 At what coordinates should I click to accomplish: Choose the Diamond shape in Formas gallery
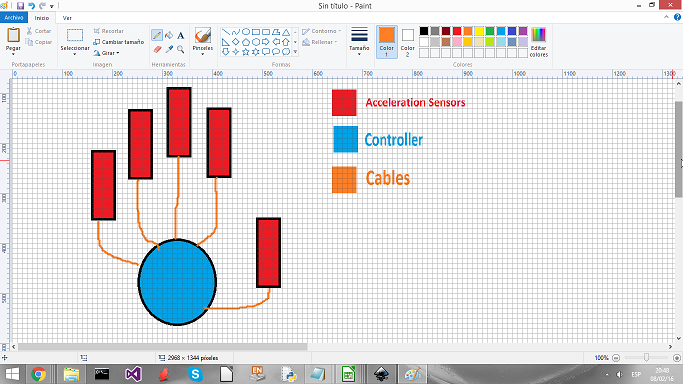point(236,42)
